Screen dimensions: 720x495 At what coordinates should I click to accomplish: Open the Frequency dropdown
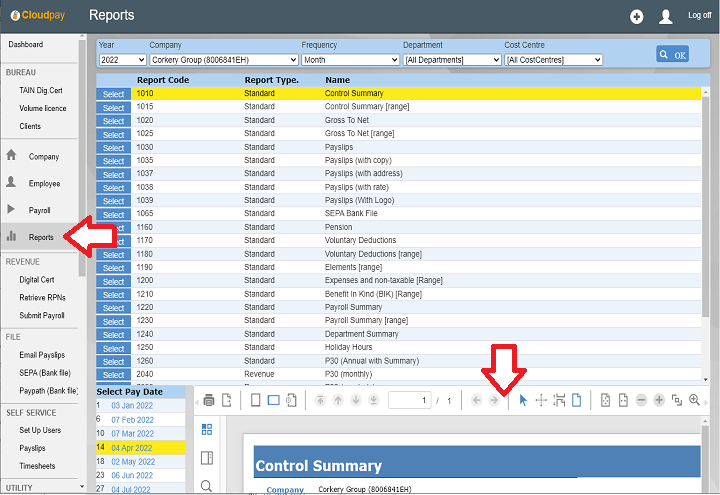click(x=350, y=60)
